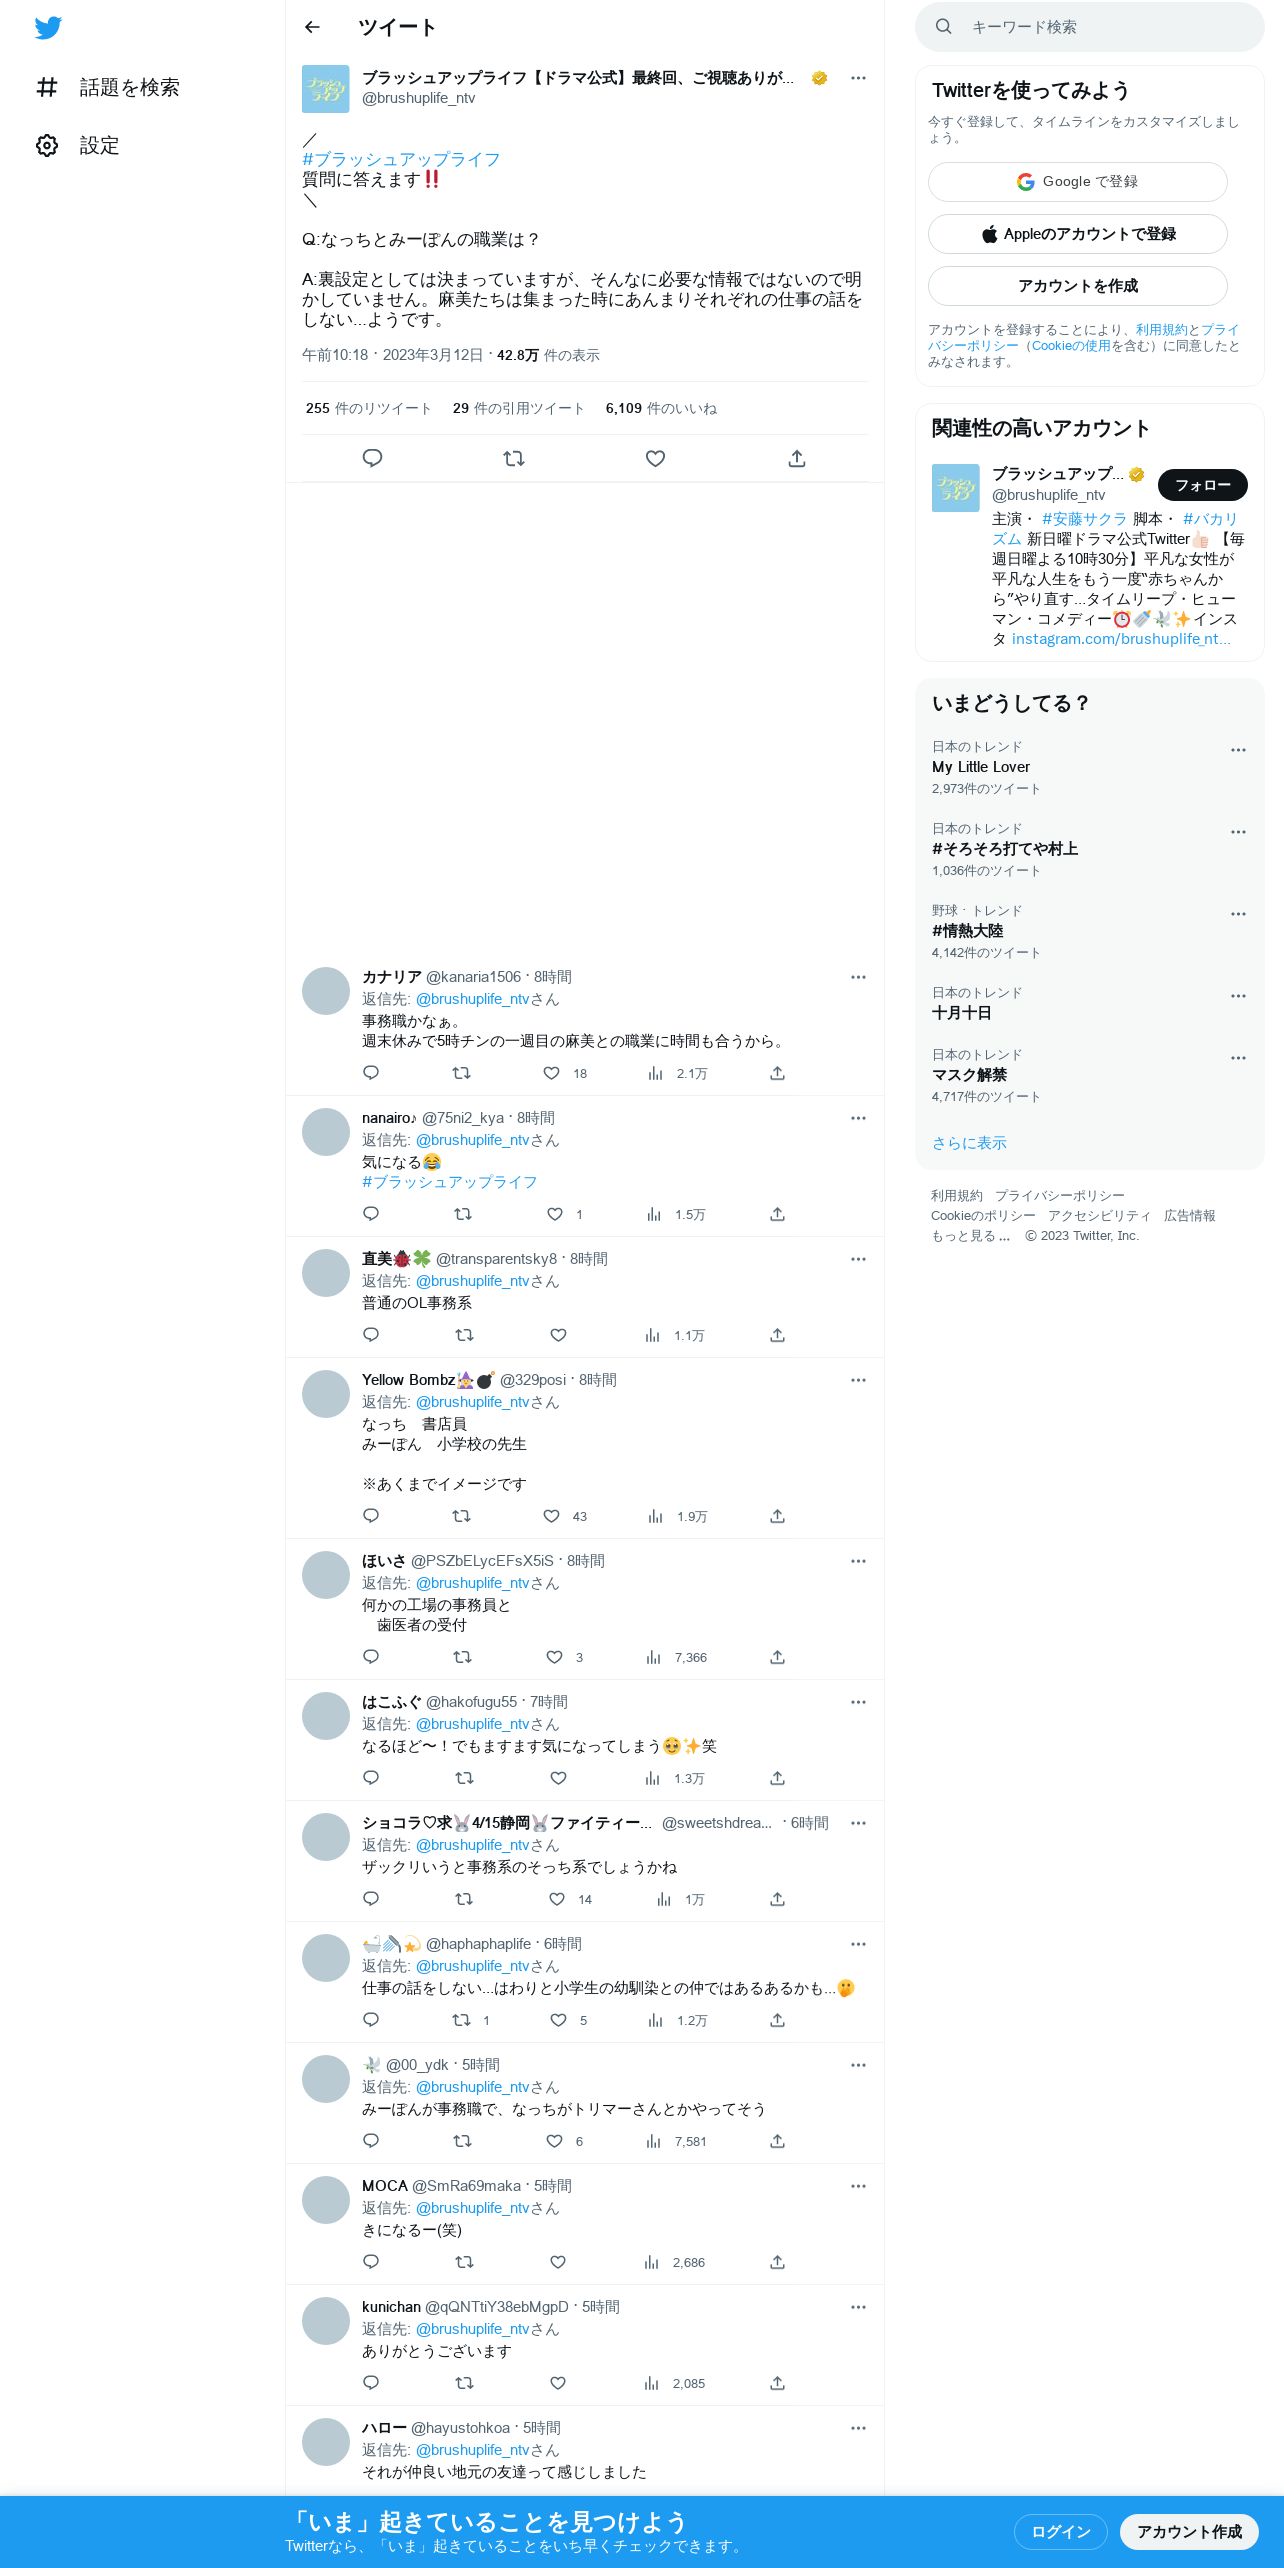Go back with the arrow icon
The image size is (1284, 2568).
pyautogui.click(x=312, y=27)
